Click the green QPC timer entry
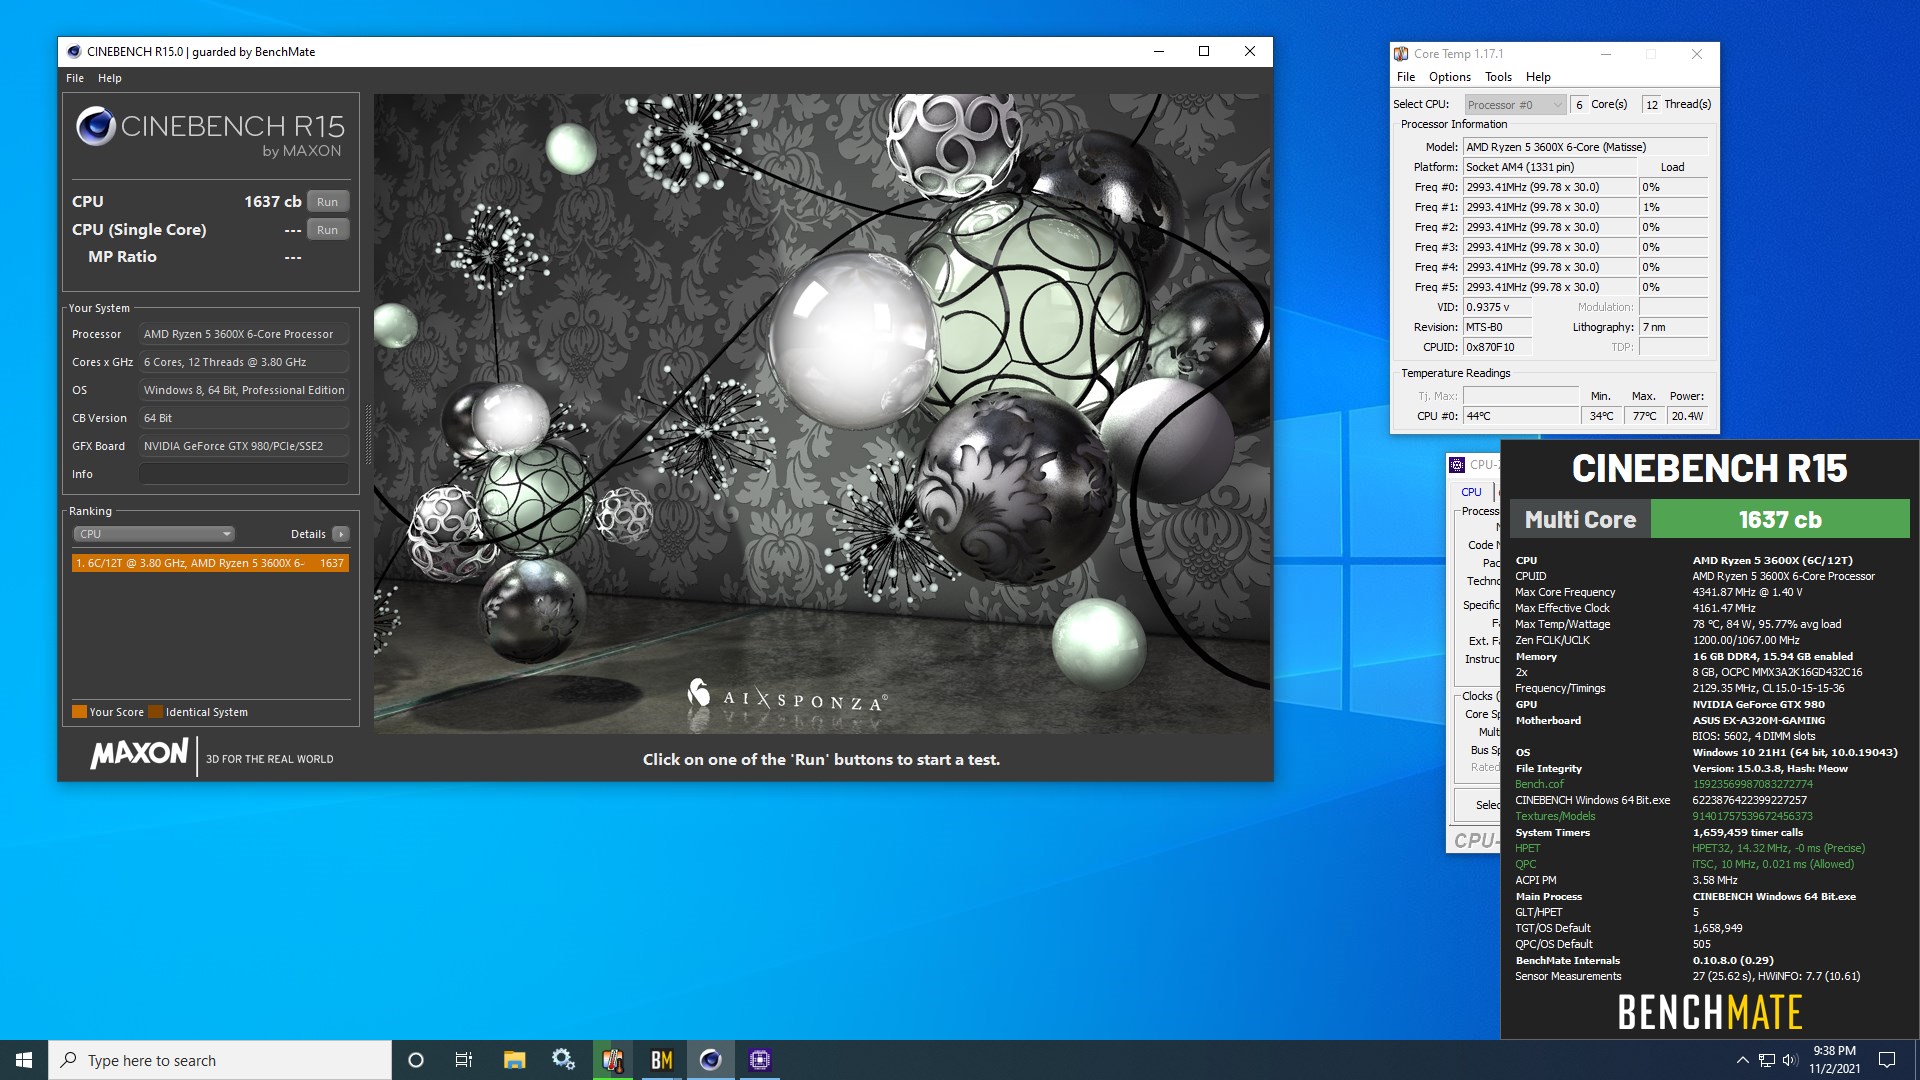This screenshot has width=1920, height=1080. [x=1526, y=864]
